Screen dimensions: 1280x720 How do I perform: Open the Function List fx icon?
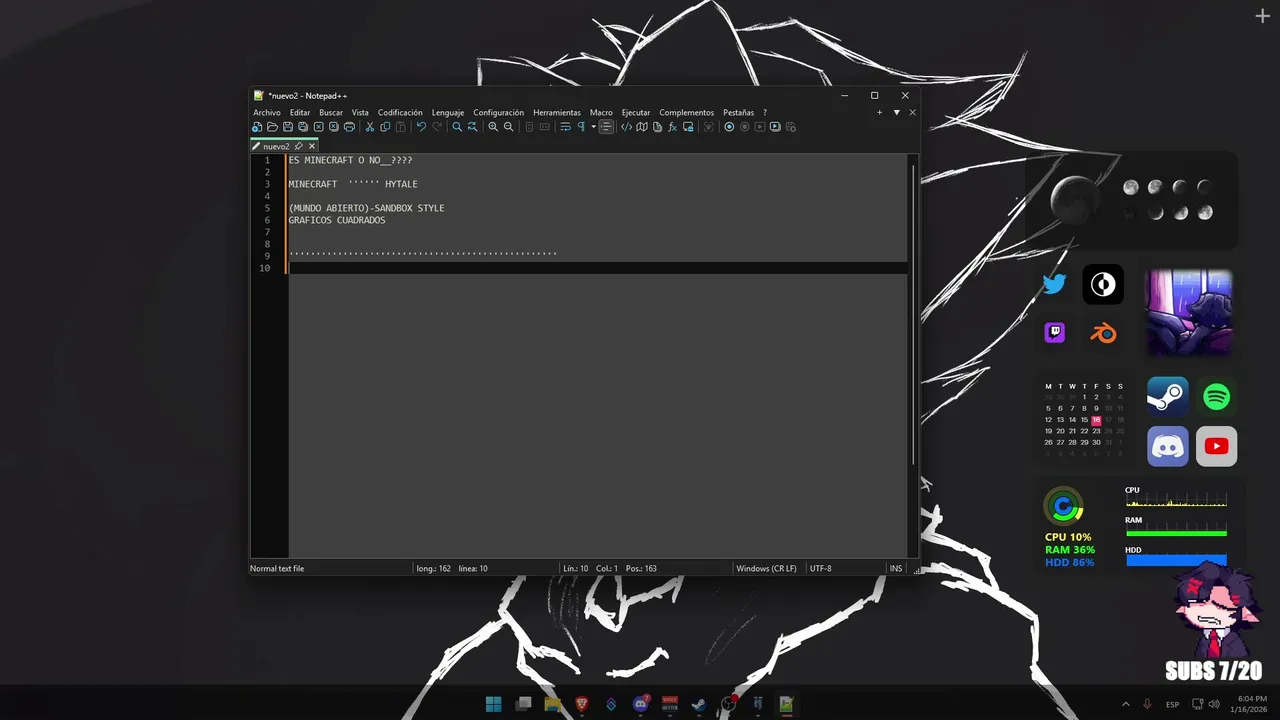click(673, 127)
